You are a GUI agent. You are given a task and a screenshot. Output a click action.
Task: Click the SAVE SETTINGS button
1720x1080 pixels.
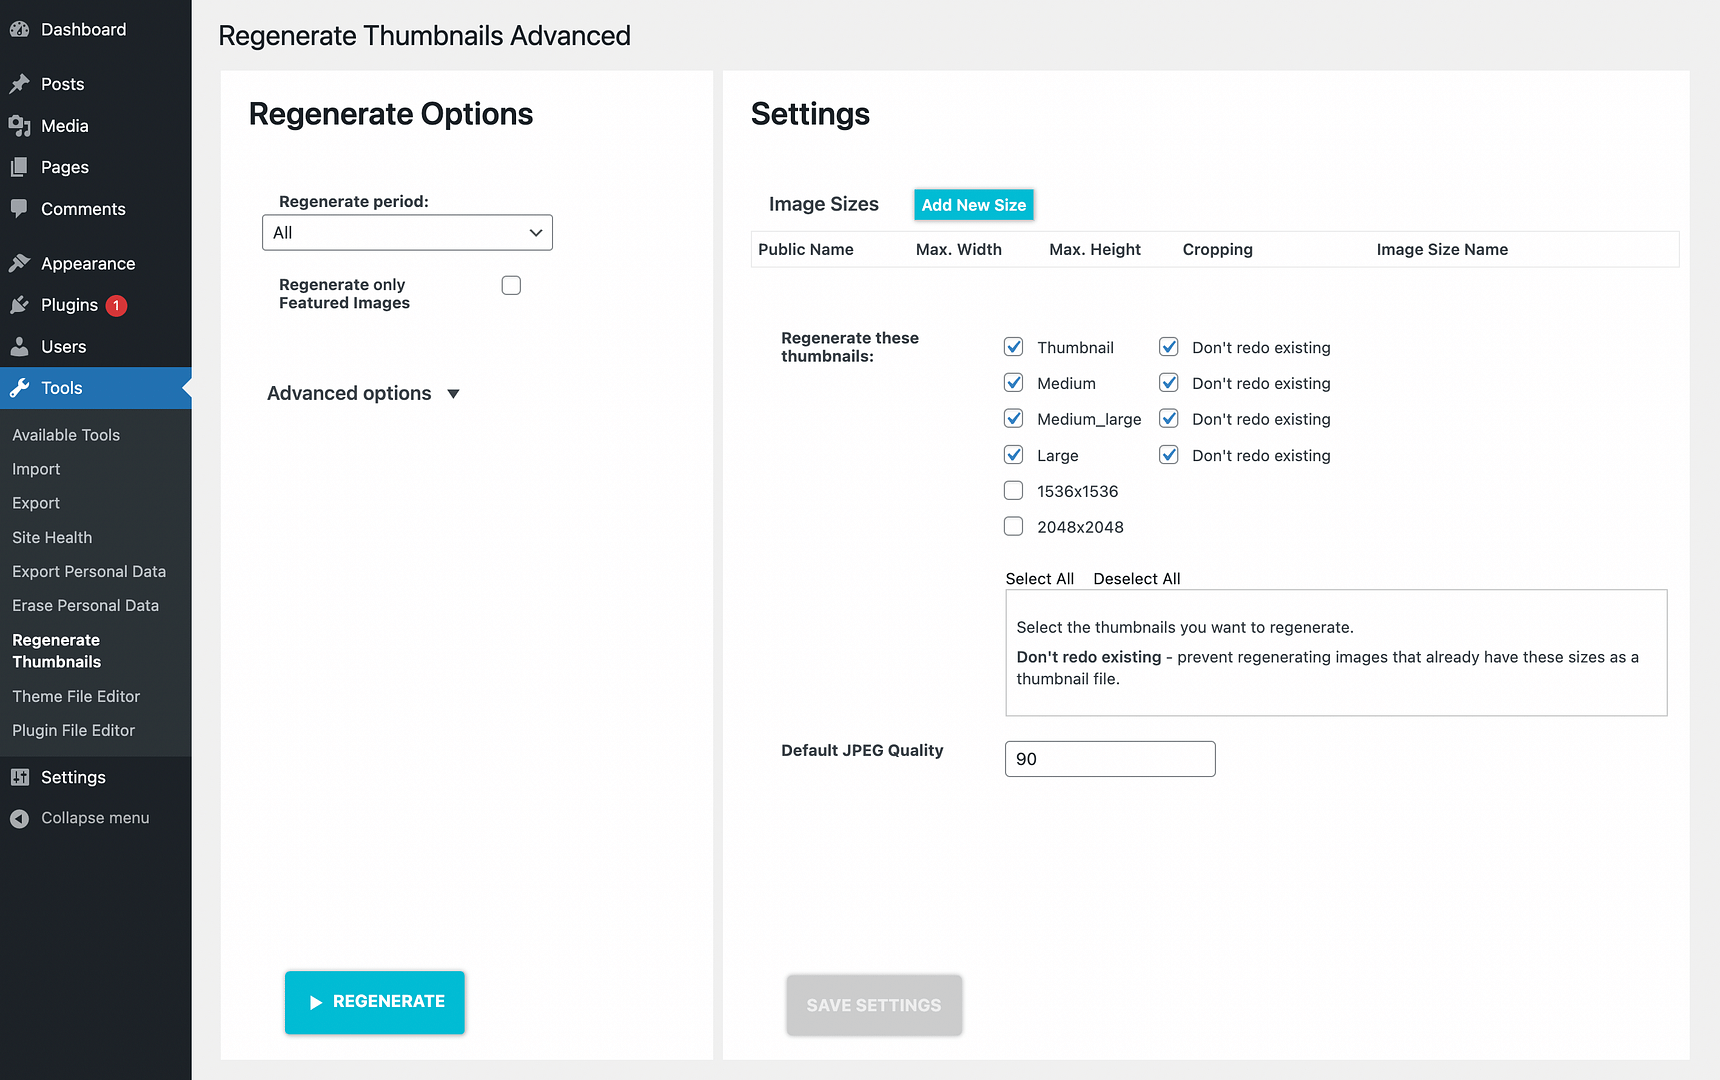[874, 1005]
